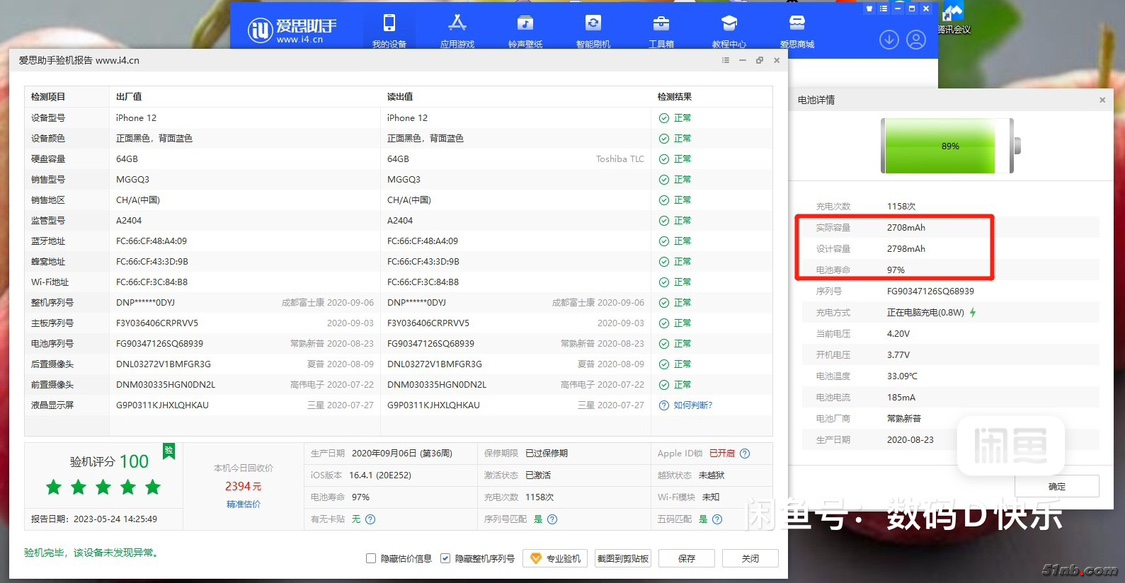Open the 工具箱 toolbox

pyautogui.click(x=661, y=29)
